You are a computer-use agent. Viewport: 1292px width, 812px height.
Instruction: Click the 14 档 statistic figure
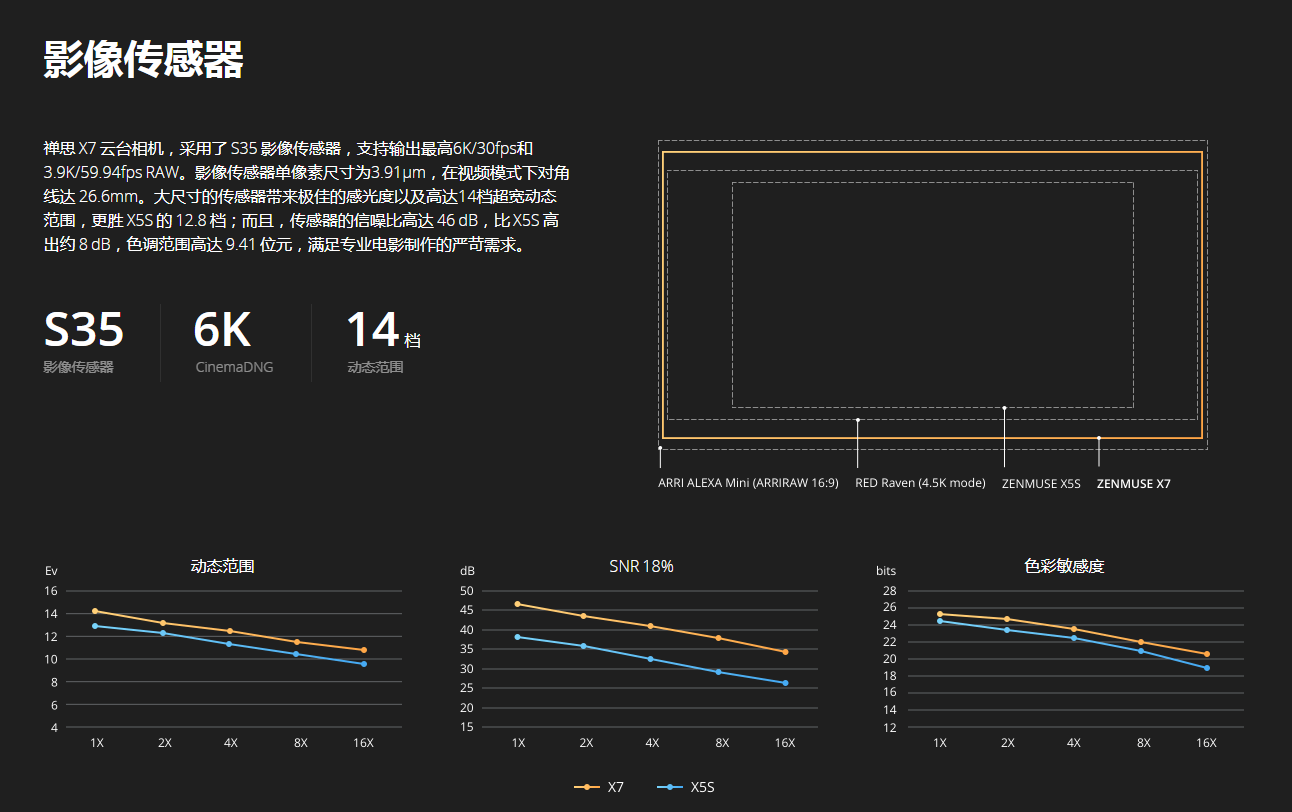pyautogui.click(x=383, y=330)
